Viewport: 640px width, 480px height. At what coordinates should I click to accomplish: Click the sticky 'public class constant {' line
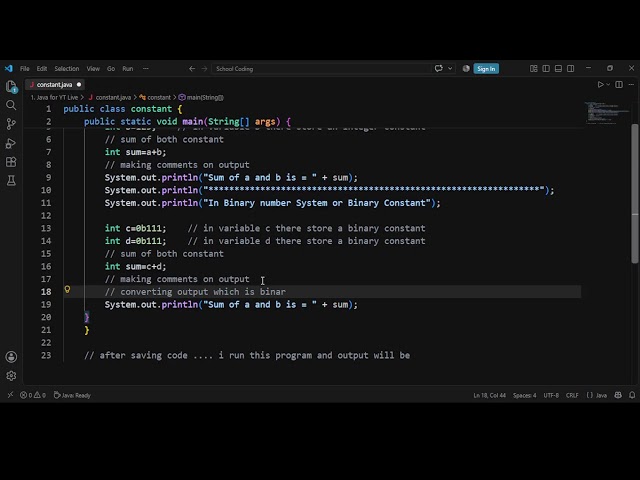point(123,109)
